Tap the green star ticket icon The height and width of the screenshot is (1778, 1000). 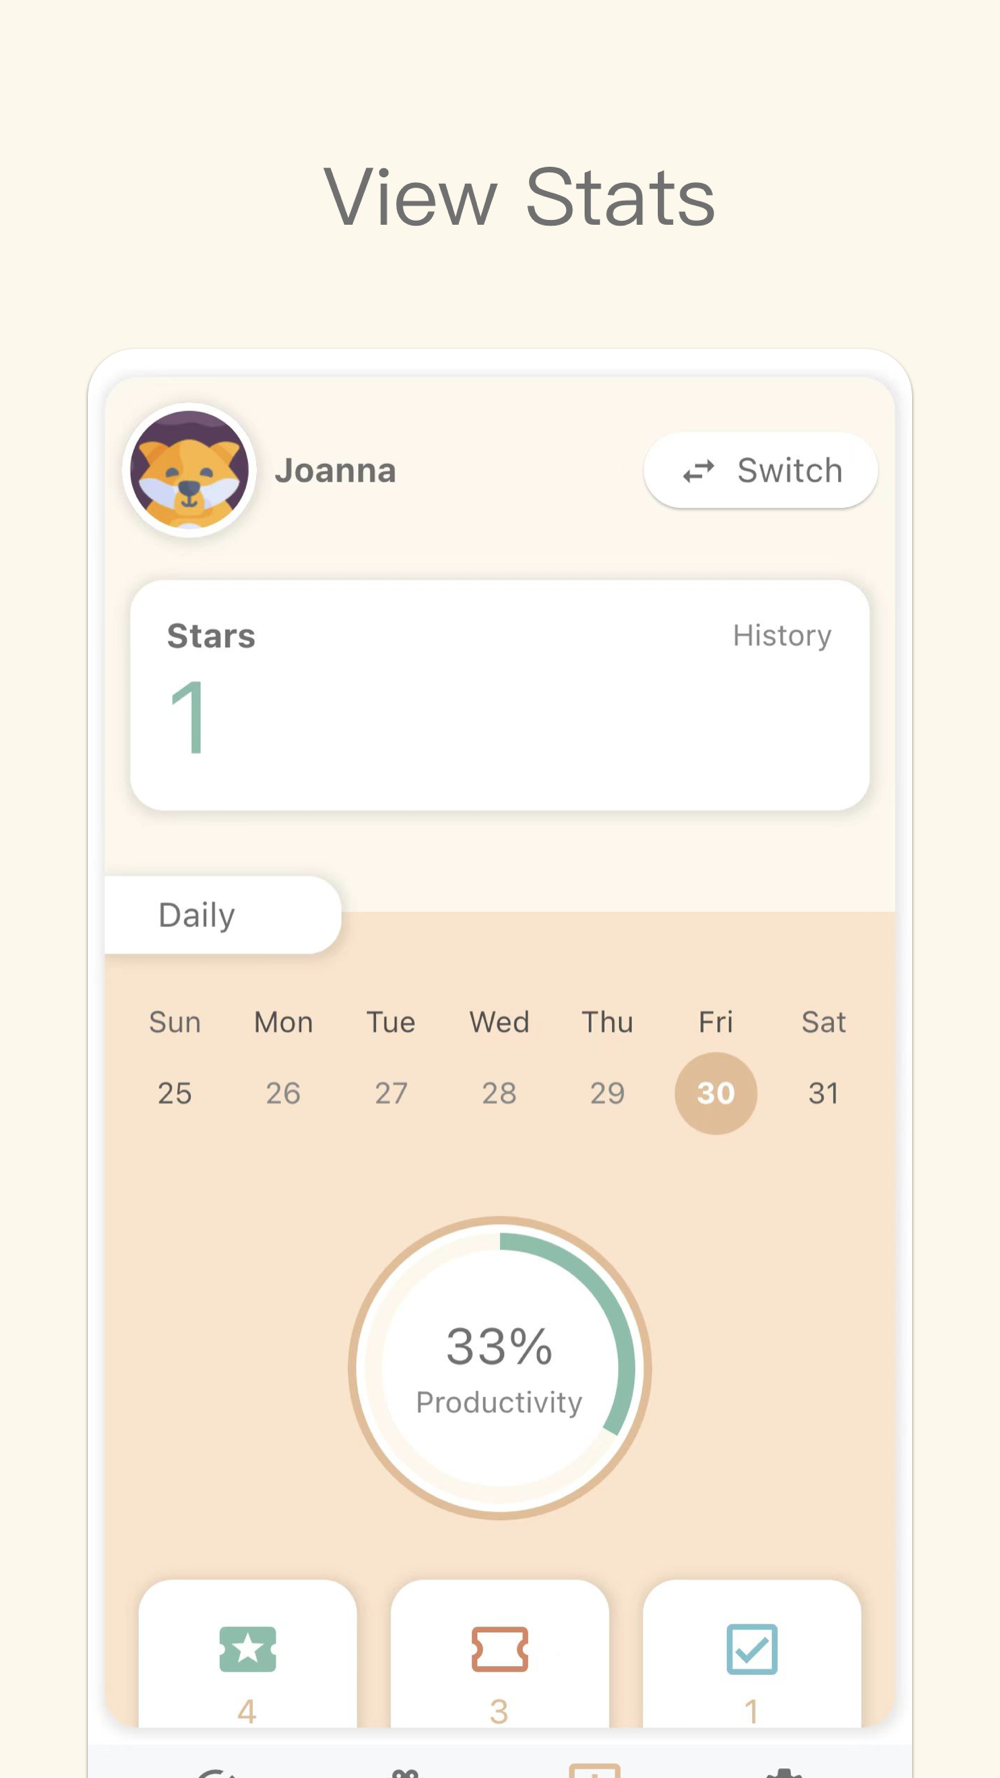click(x=248, y=1649)
